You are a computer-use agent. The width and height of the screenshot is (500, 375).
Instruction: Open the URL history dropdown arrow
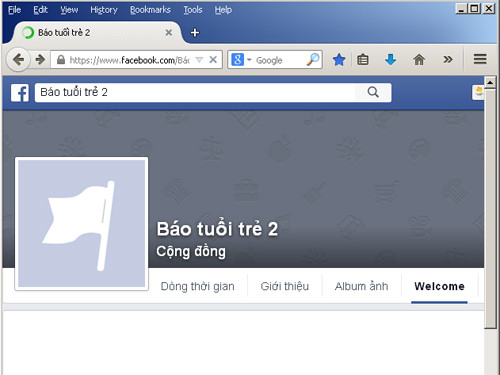pos(199,60)
